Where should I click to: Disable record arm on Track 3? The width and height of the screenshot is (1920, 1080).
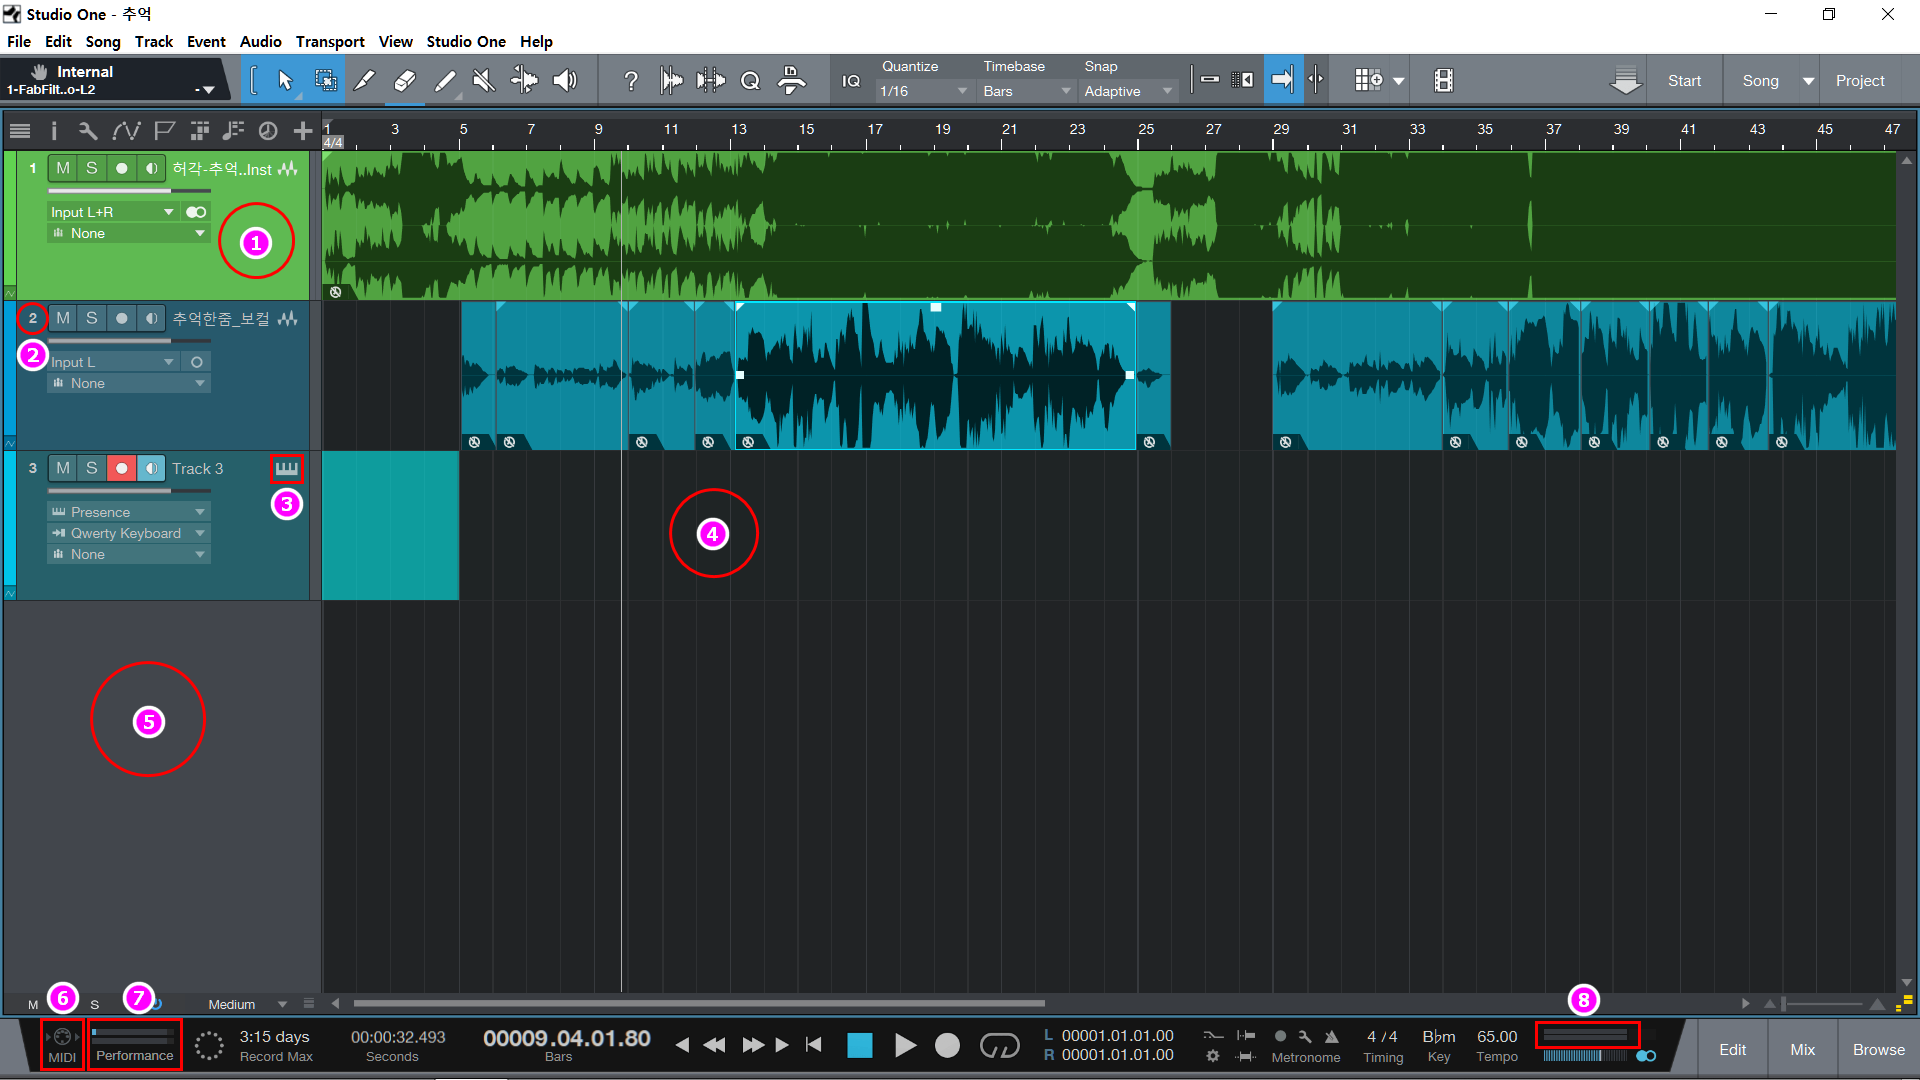(121, 468)
